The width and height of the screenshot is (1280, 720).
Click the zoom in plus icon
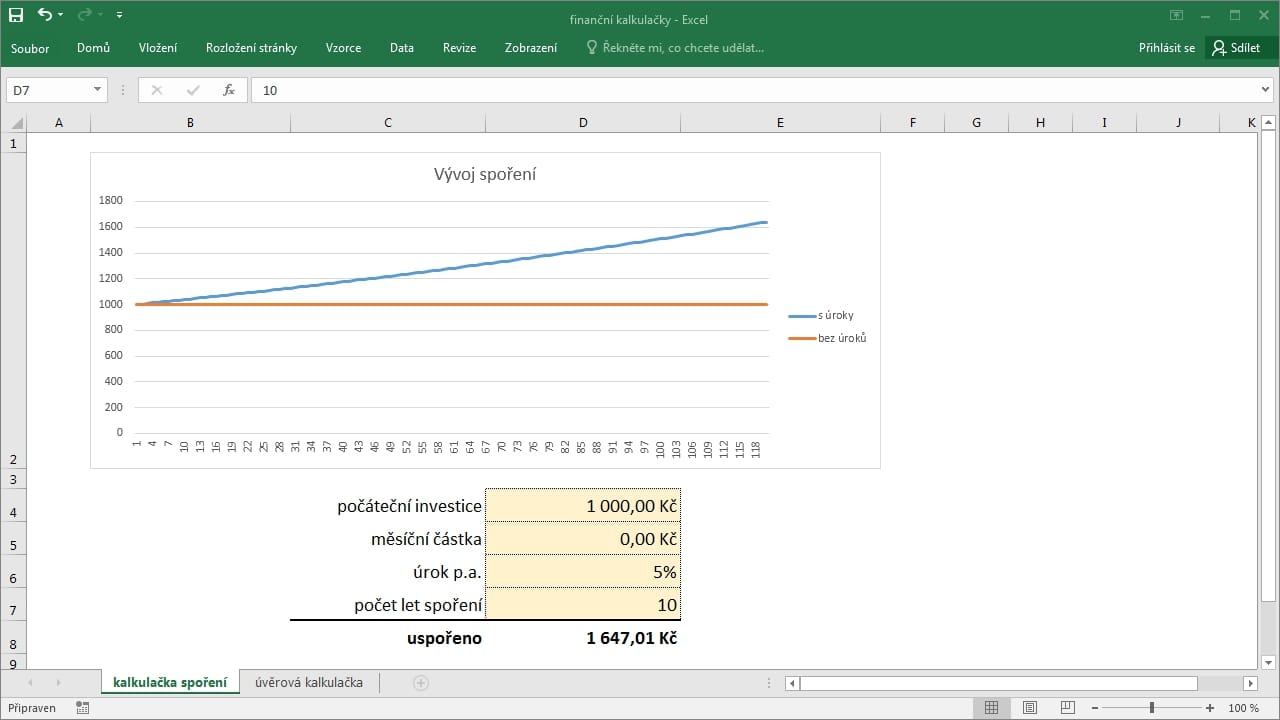pos(1210,708)
